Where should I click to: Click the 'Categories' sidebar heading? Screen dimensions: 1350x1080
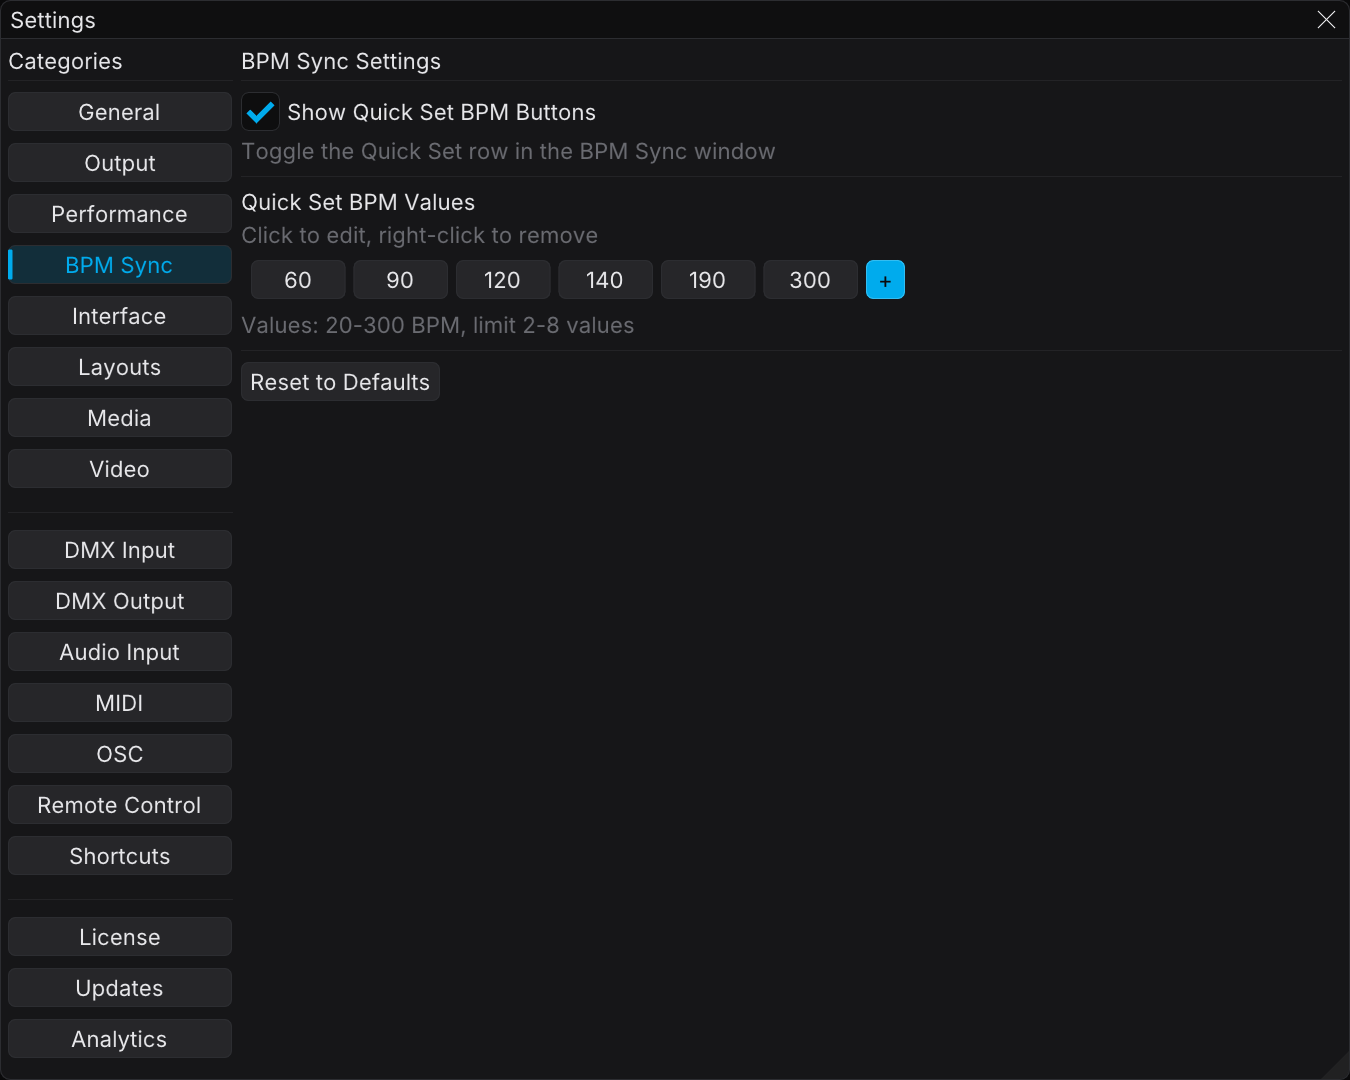[66, 61]
